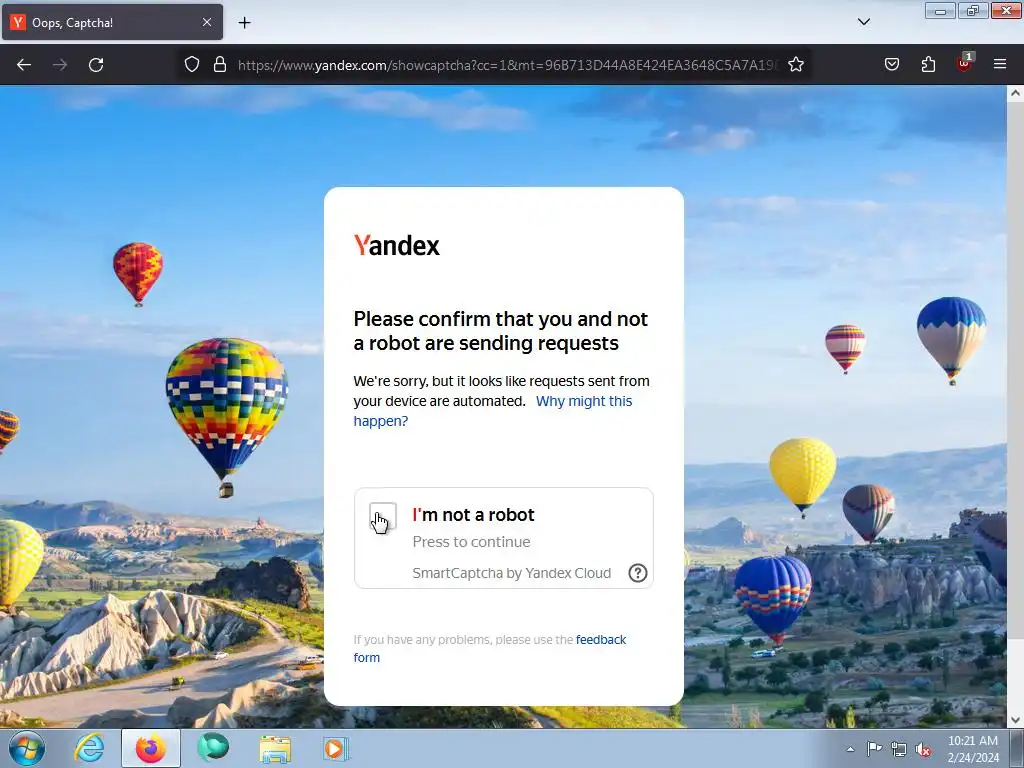Click the "Press to continue" text
This screenshot has width=1024, height=768.
(471, 541)
